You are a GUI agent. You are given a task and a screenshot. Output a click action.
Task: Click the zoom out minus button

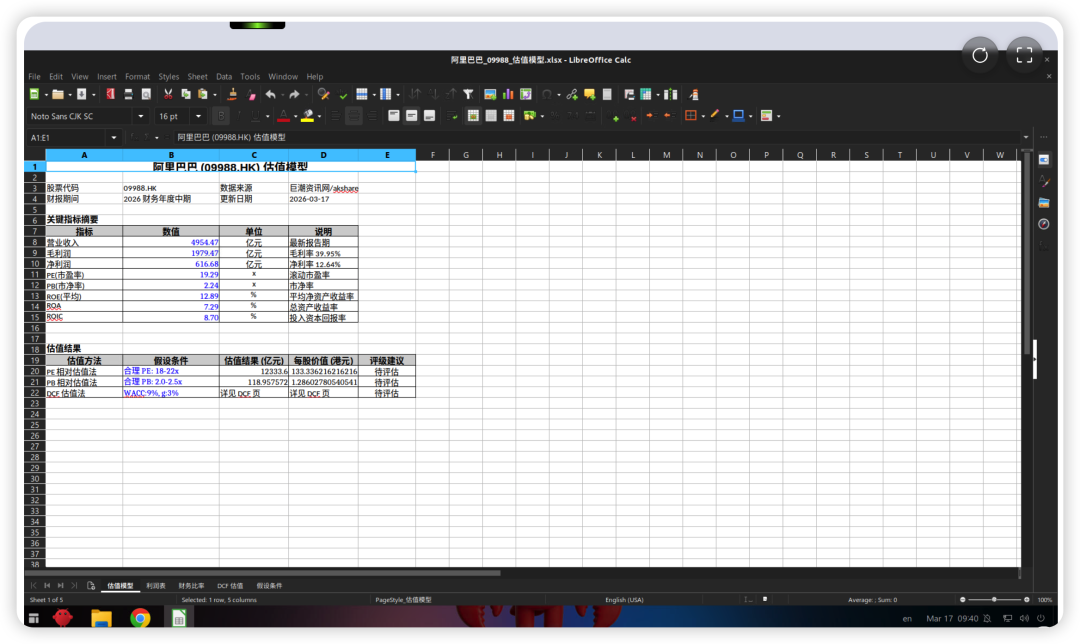(x=962, y=600)
